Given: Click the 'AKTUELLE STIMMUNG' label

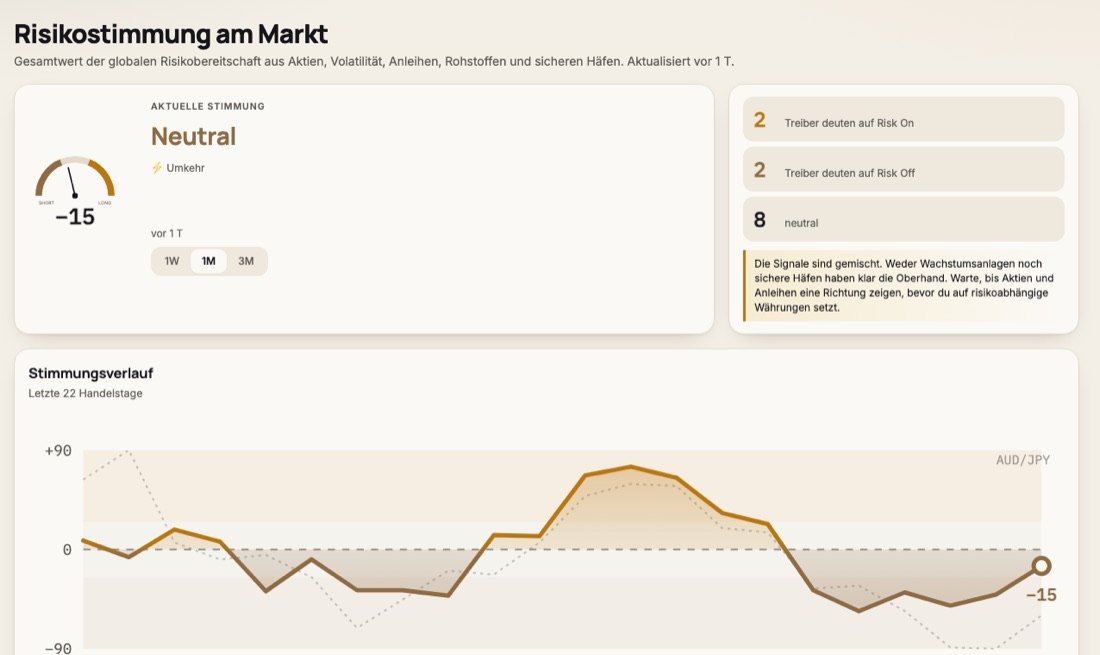Looking at the screenshot, I should pos(208,107).
